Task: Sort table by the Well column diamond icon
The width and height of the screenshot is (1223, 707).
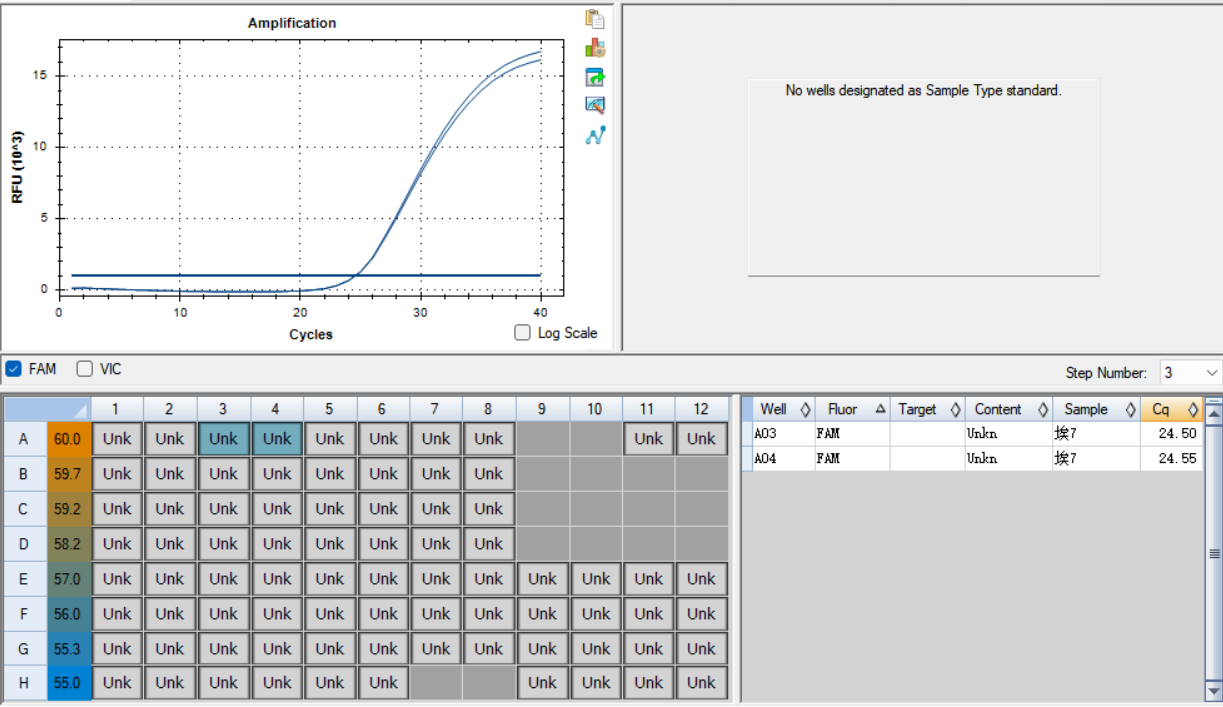Action: click(805, 409)
